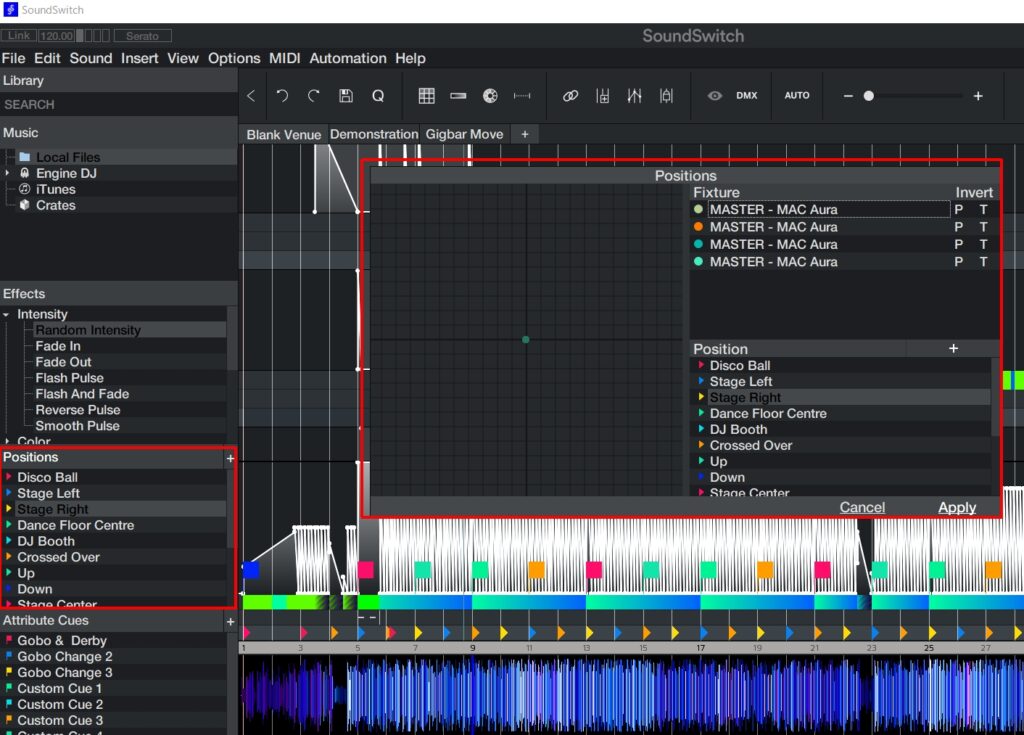1024x735 pixels.
Task: Click the position dot in pan/tilt grid
Action: (x=526, y=340)
